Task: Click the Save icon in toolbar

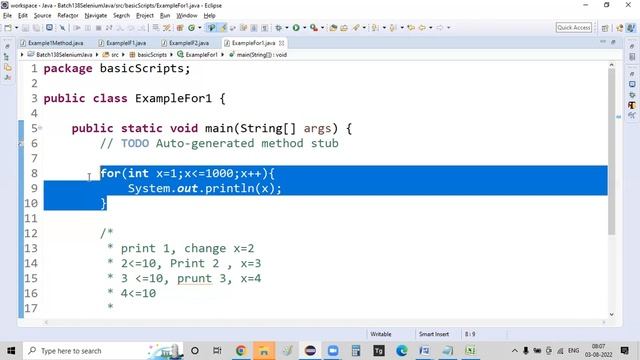Action: click(x=25, y=28)
